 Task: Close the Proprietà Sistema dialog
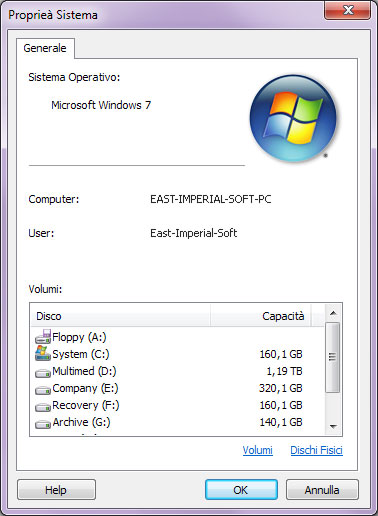click(348, 10)
